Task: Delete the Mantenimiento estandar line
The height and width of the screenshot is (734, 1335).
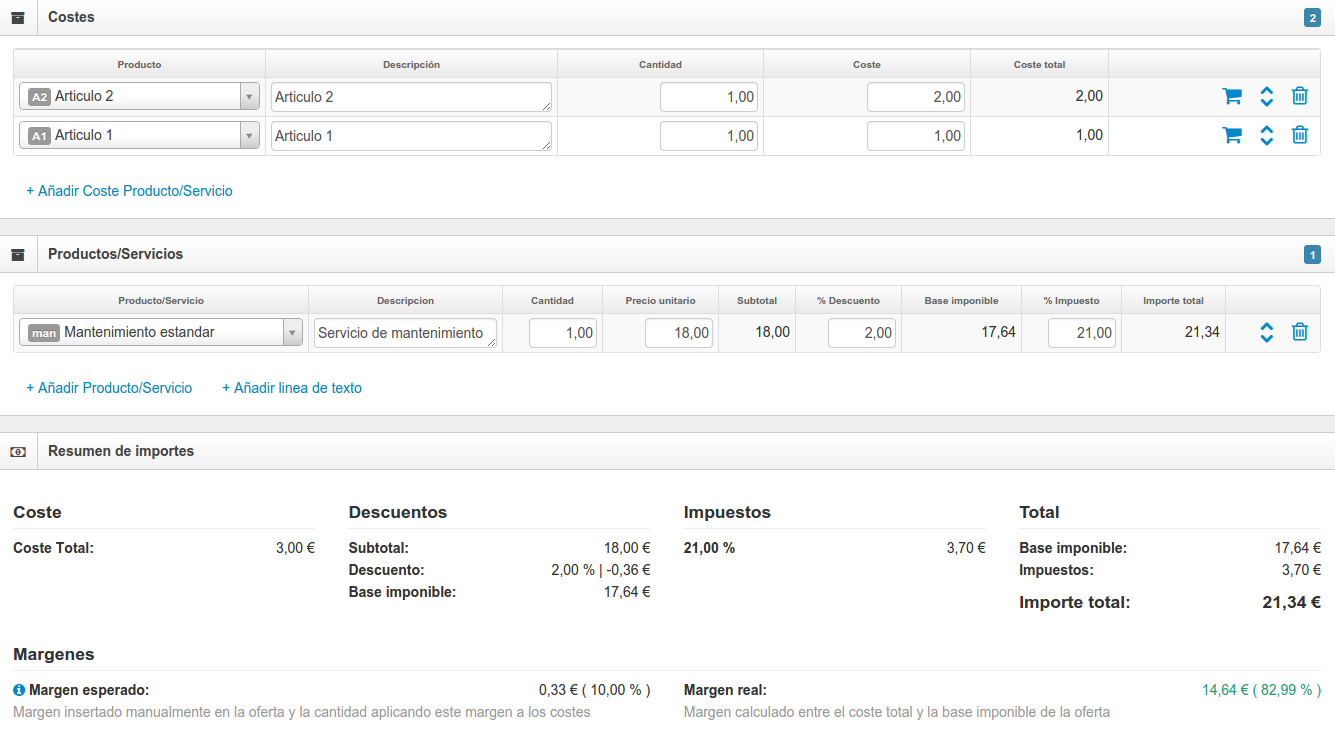Action: 1300,332
